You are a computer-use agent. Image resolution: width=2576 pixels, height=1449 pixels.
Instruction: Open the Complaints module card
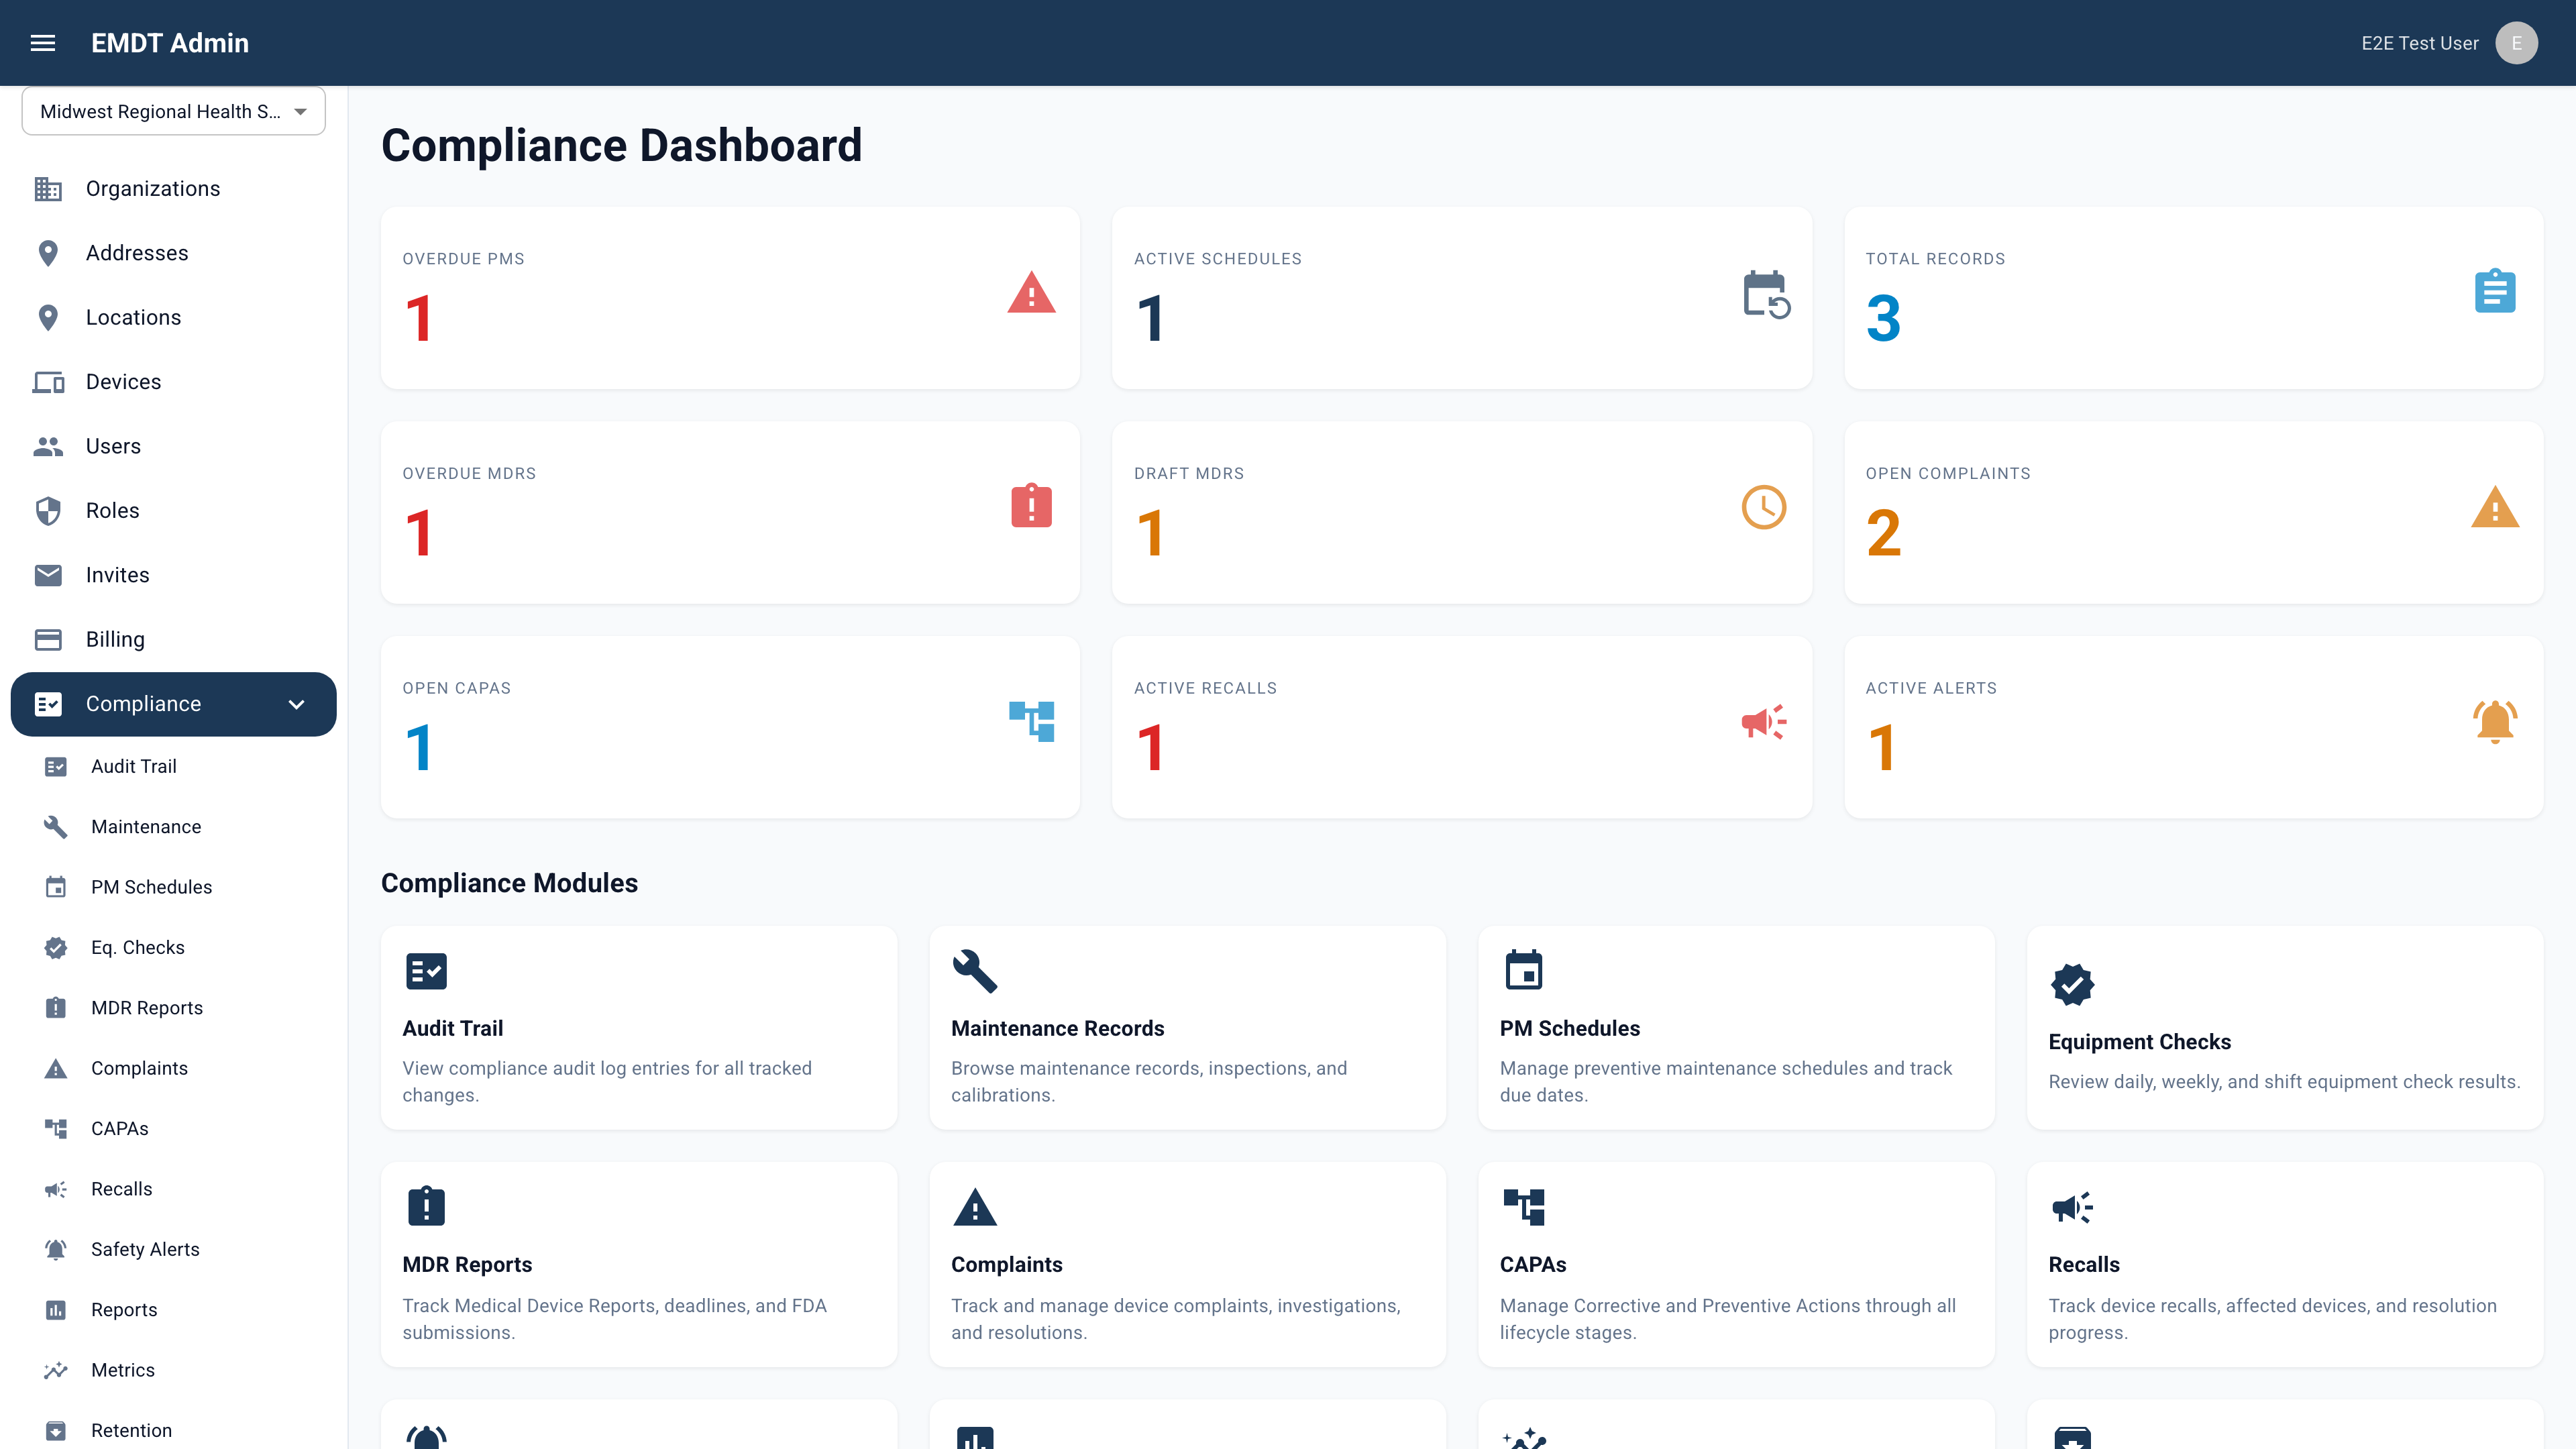[1188, 1264]
